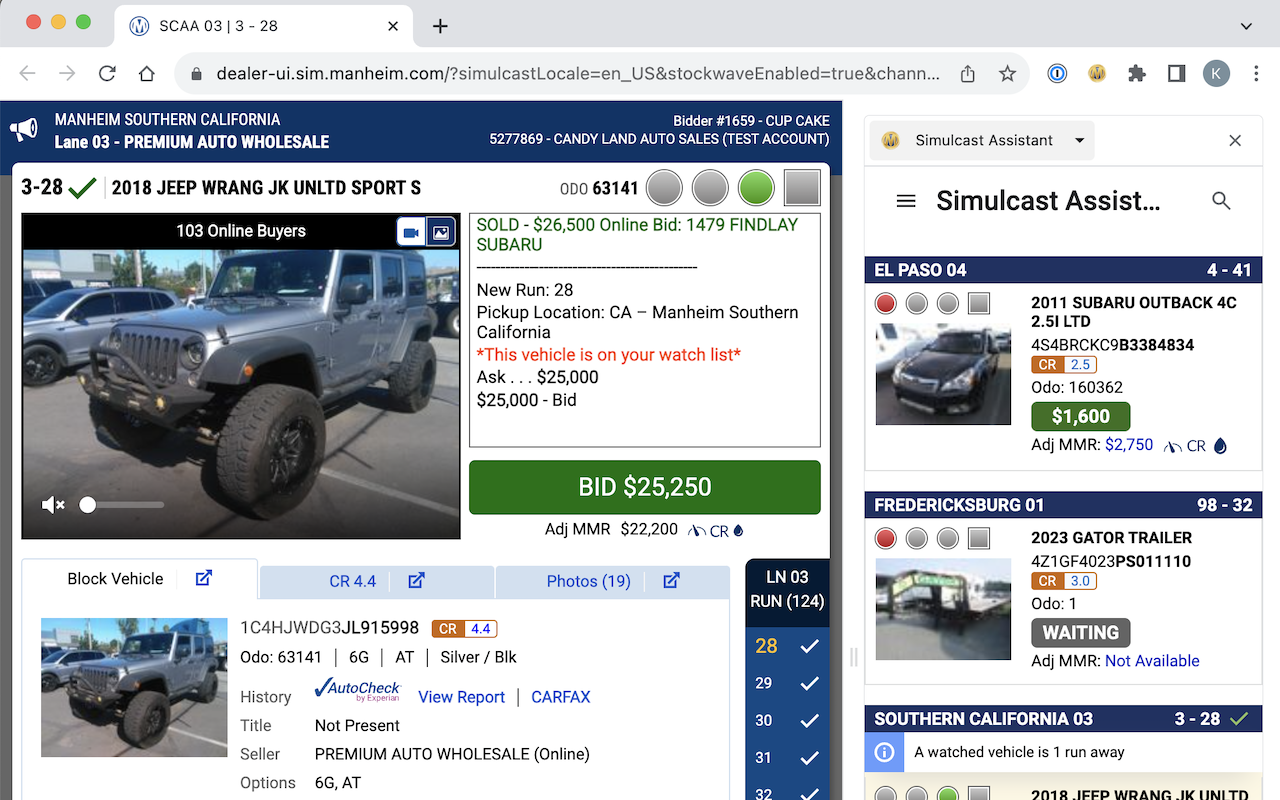
Task: Click the droplet icon beside Adj MMR $22,200
Action: 739,531
